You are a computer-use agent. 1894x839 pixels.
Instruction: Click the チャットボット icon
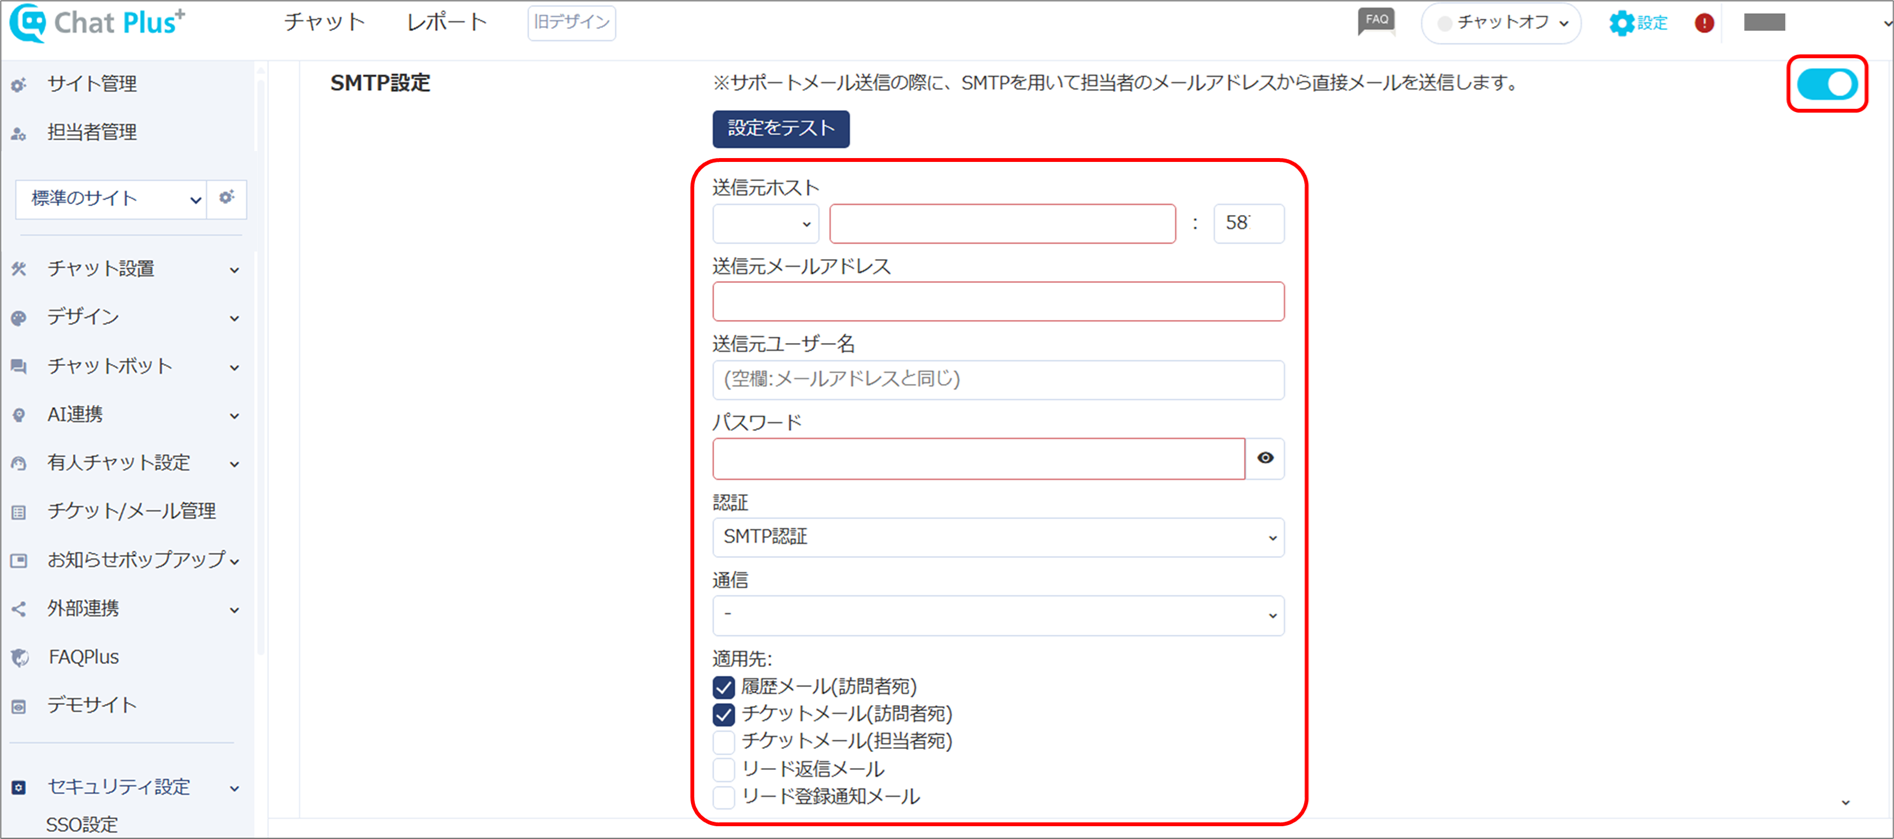[19, 367]
